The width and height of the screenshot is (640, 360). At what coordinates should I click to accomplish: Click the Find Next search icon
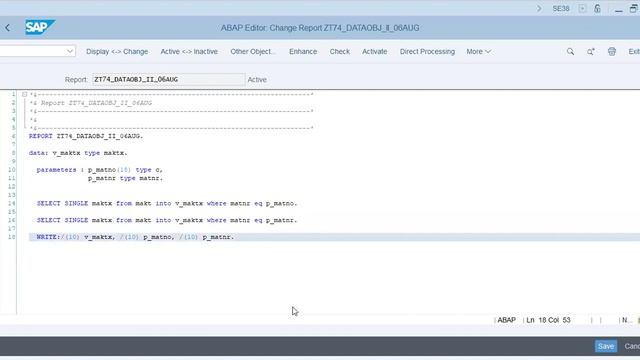591,51
